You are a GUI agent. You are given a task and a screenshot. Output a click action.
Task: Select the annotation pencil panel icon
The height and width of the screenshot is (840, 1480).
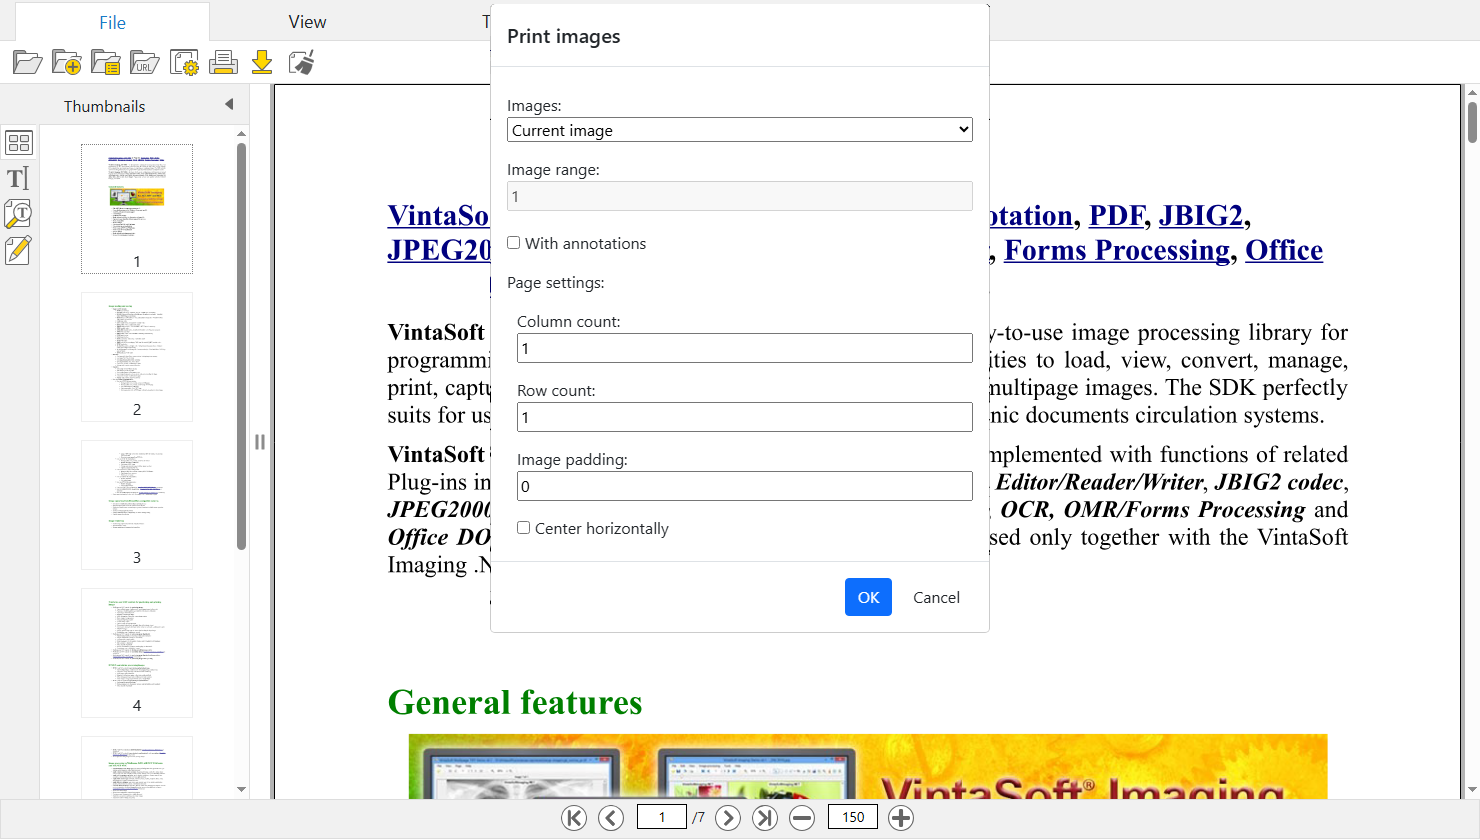click(x=18, y=250)
